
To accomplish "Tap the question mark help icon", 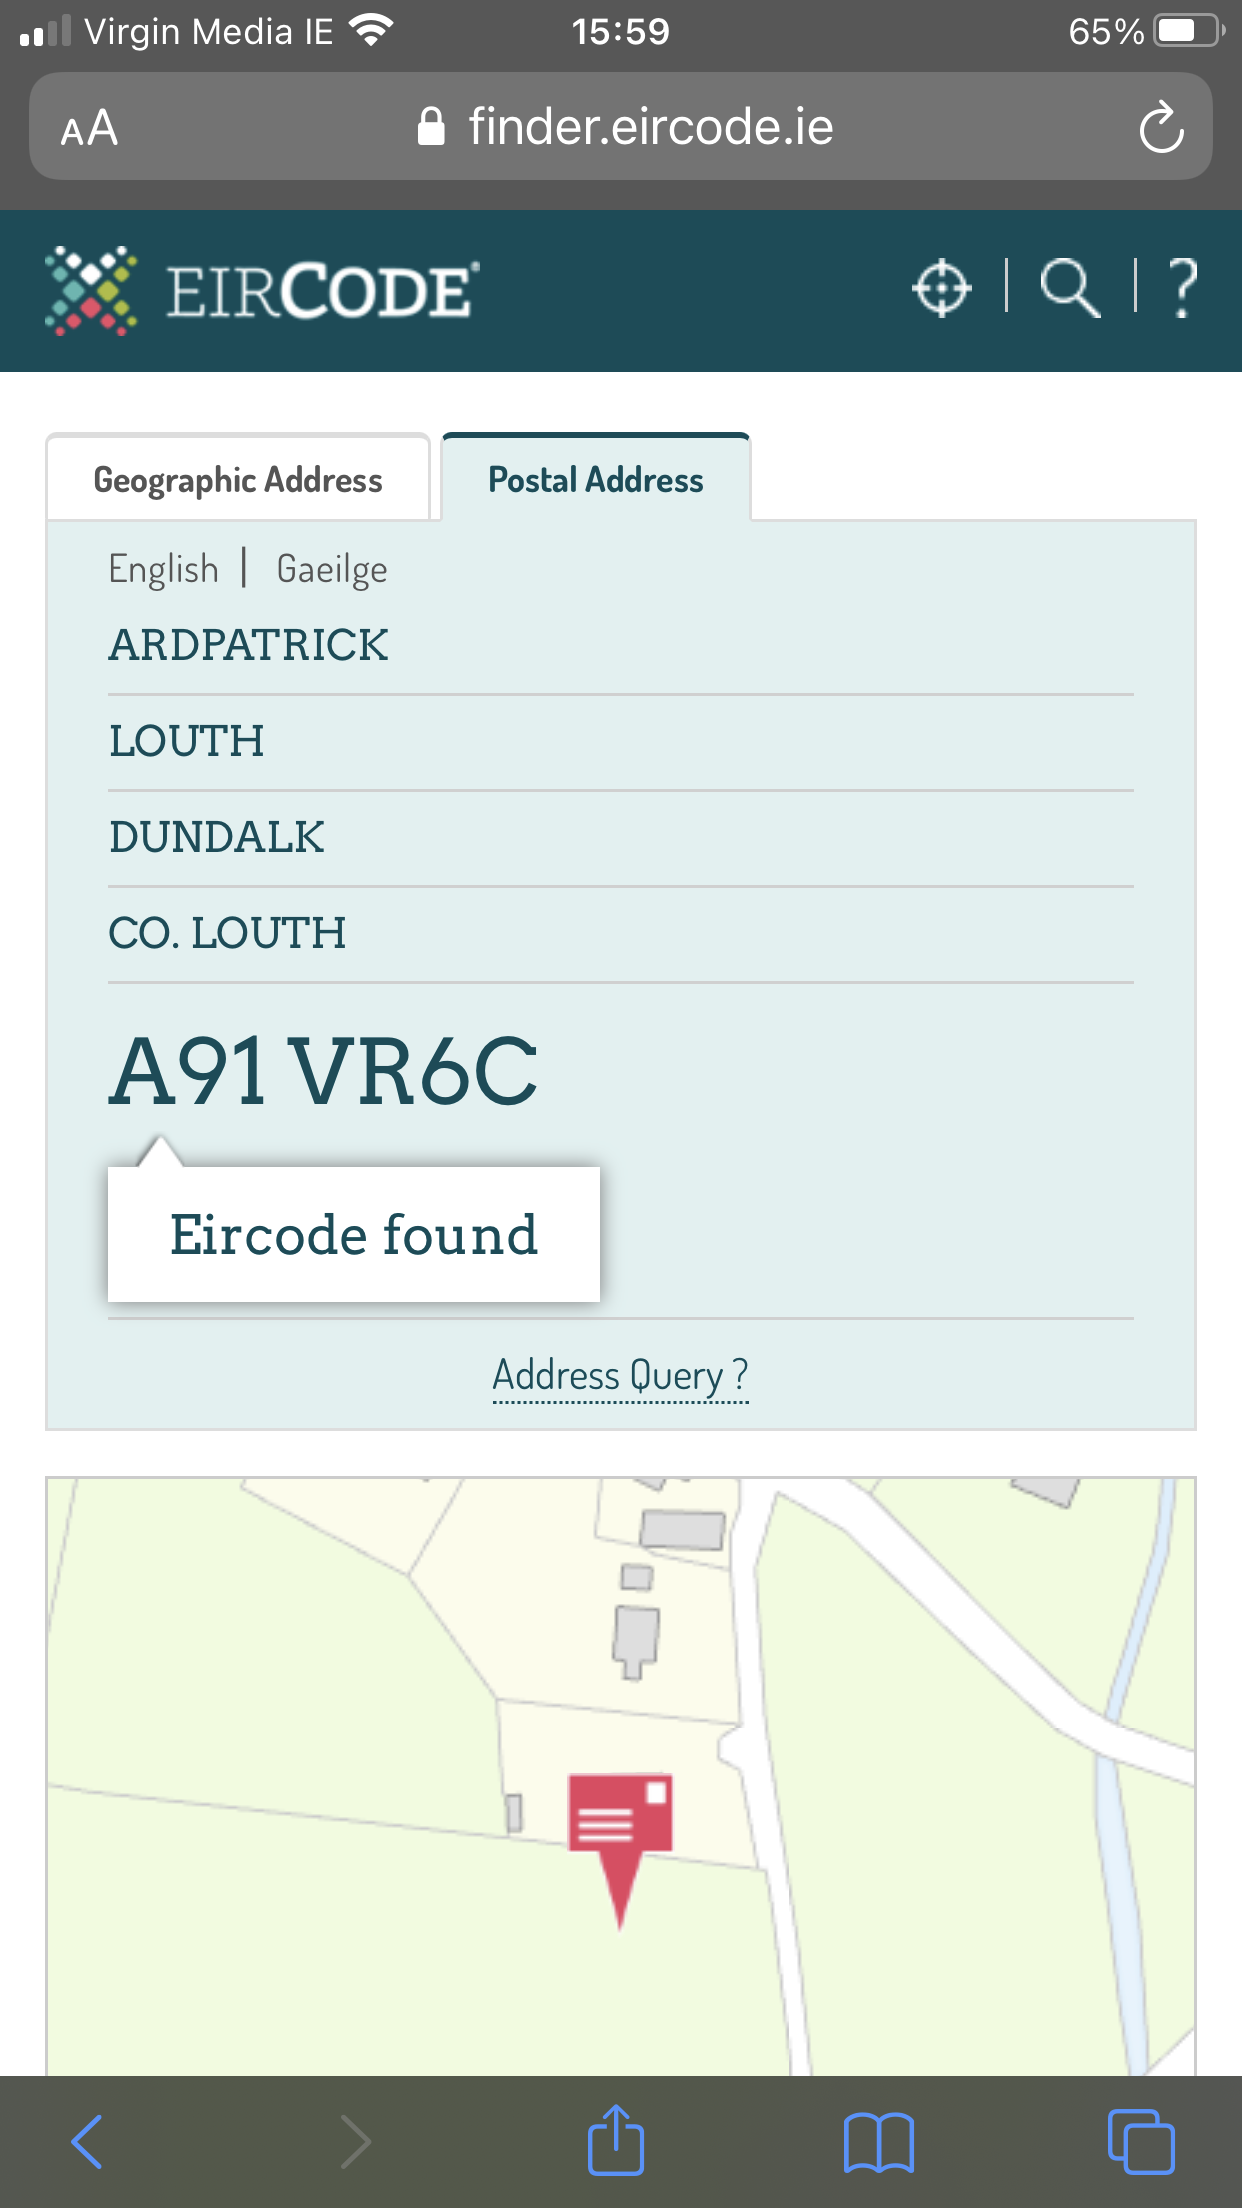I will 1182,289.
